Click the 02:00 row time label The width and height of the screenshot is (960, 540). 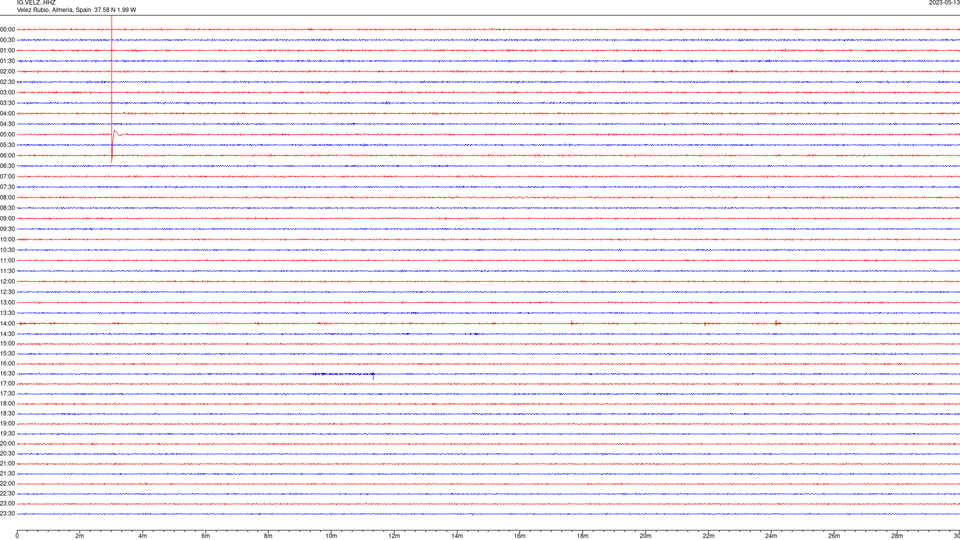tap(7, 71)
